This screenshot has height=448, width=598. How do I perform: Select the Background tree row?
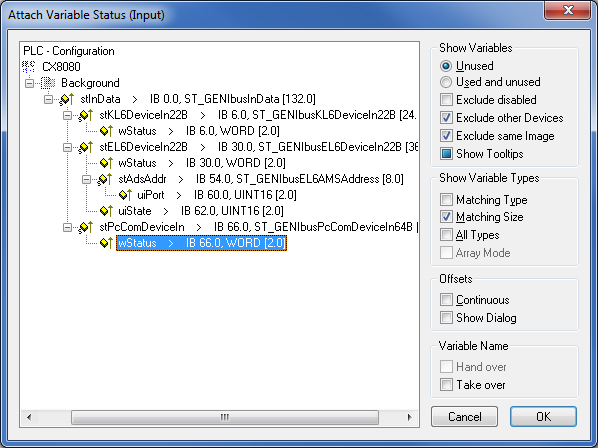coord(90,83)
